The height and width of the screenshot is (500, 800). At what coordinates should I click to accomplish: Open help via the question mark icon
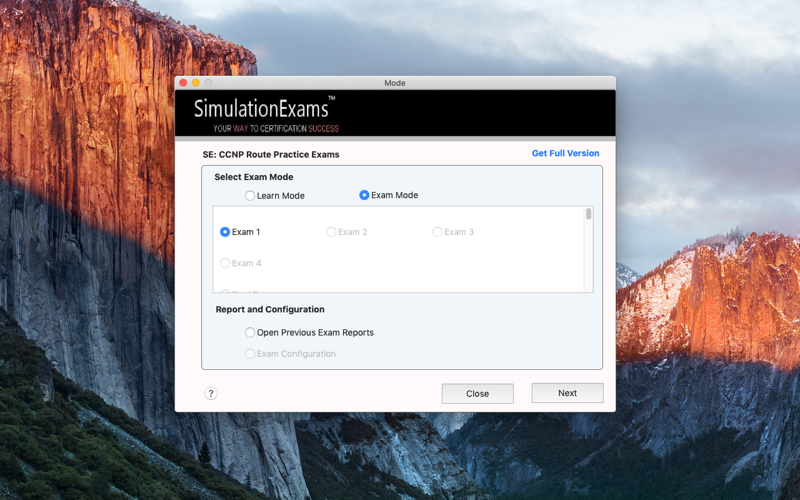tap(211, 393)
